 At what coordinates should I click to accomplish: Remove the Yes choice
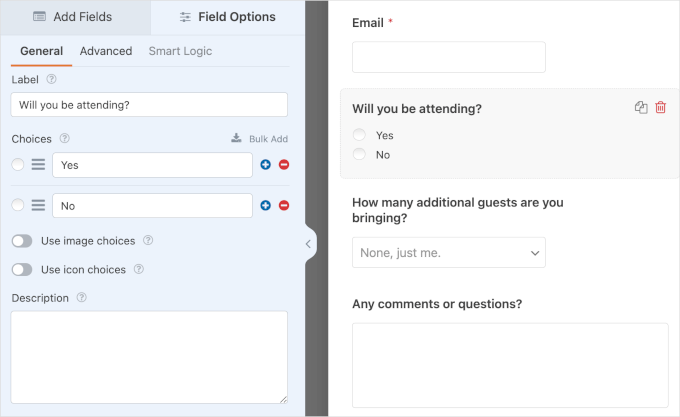(284, 165)
